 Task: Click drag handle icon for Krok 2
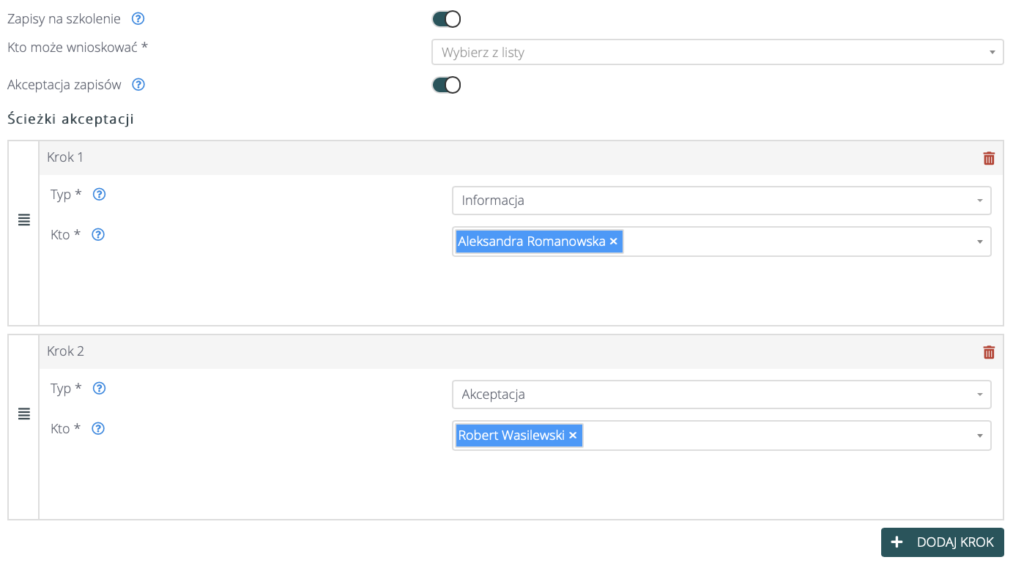pos(24,414)
